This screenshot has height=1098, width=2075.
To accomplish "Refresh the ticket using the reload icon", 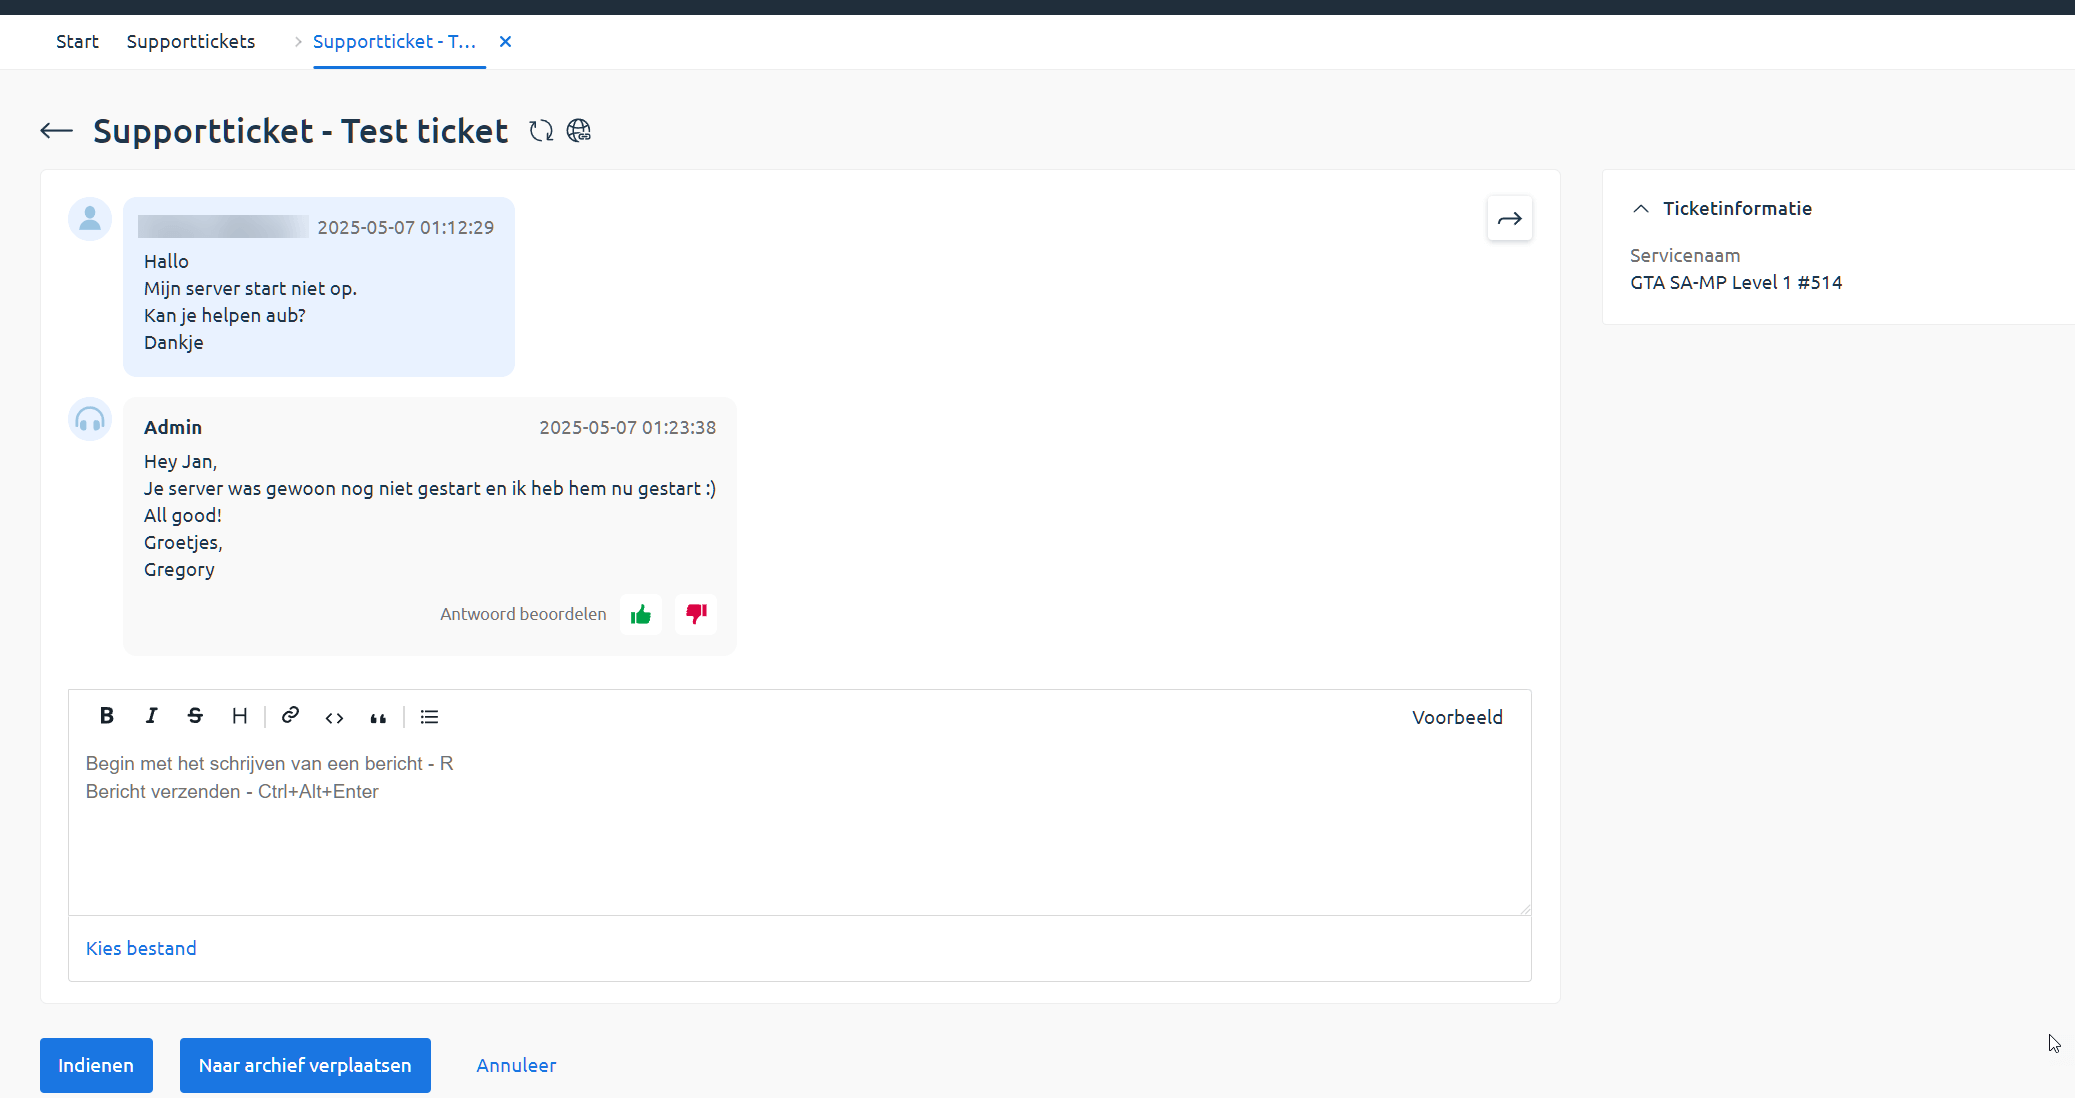I will (541, 130).
